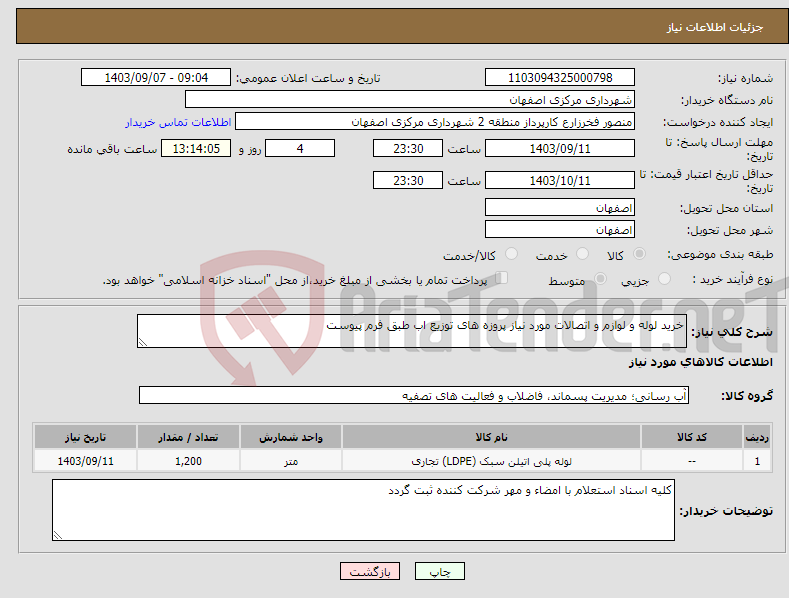
Task: Click the delivery city field اصفهان
Action: coord(560,230)
